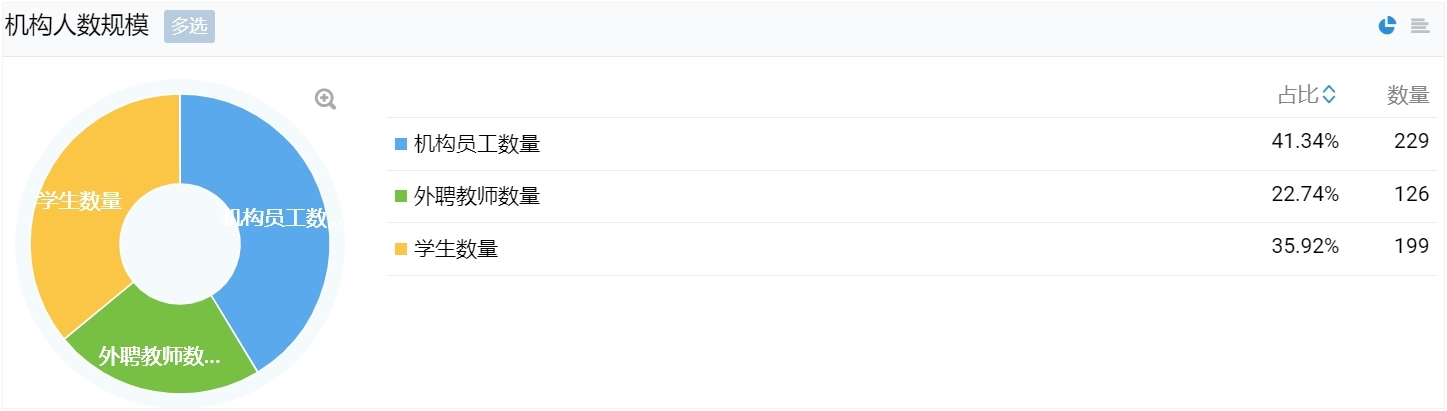Click the green 外聘教师数量 legend square
This screenshot has width=1447, height=411.
pyautogui.click(x=401, y=196)
